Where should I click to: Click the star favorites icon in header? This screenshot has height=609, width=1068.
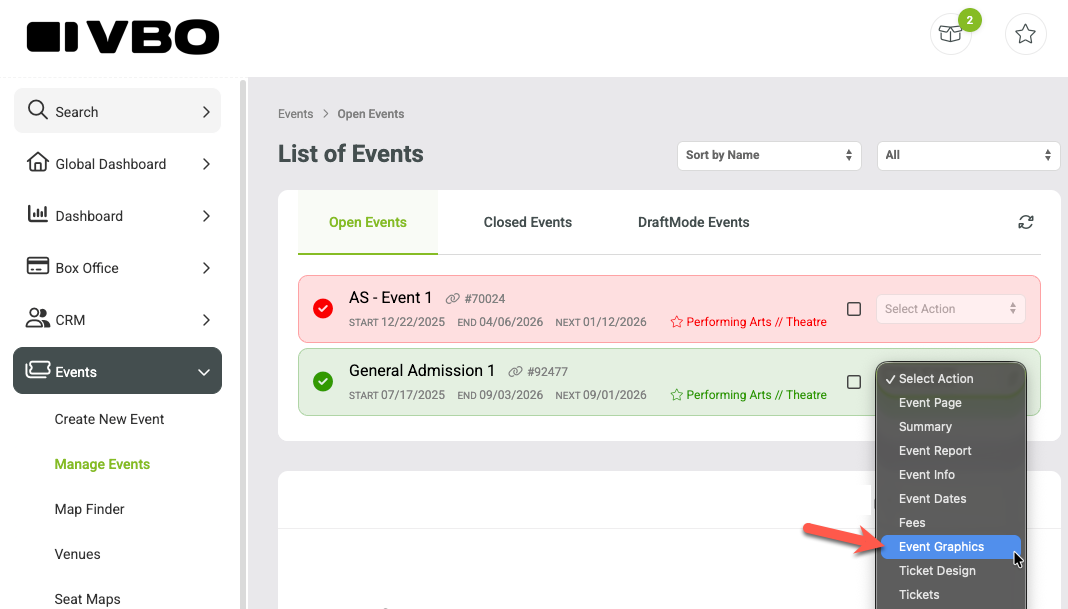click(1025, 33)
